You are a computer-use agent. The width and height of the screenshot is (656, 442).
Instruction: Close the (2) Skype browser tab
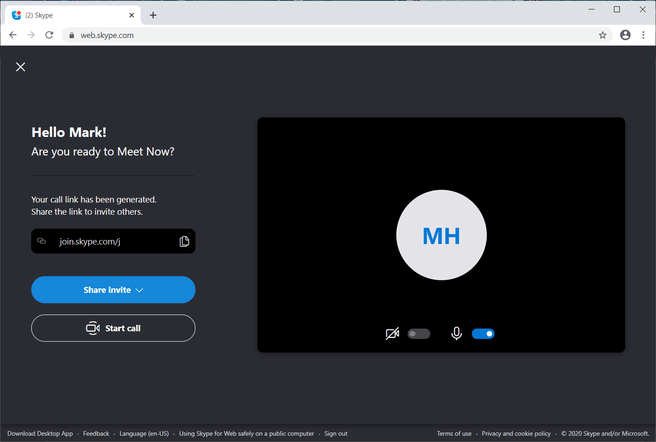coord(131,15)
